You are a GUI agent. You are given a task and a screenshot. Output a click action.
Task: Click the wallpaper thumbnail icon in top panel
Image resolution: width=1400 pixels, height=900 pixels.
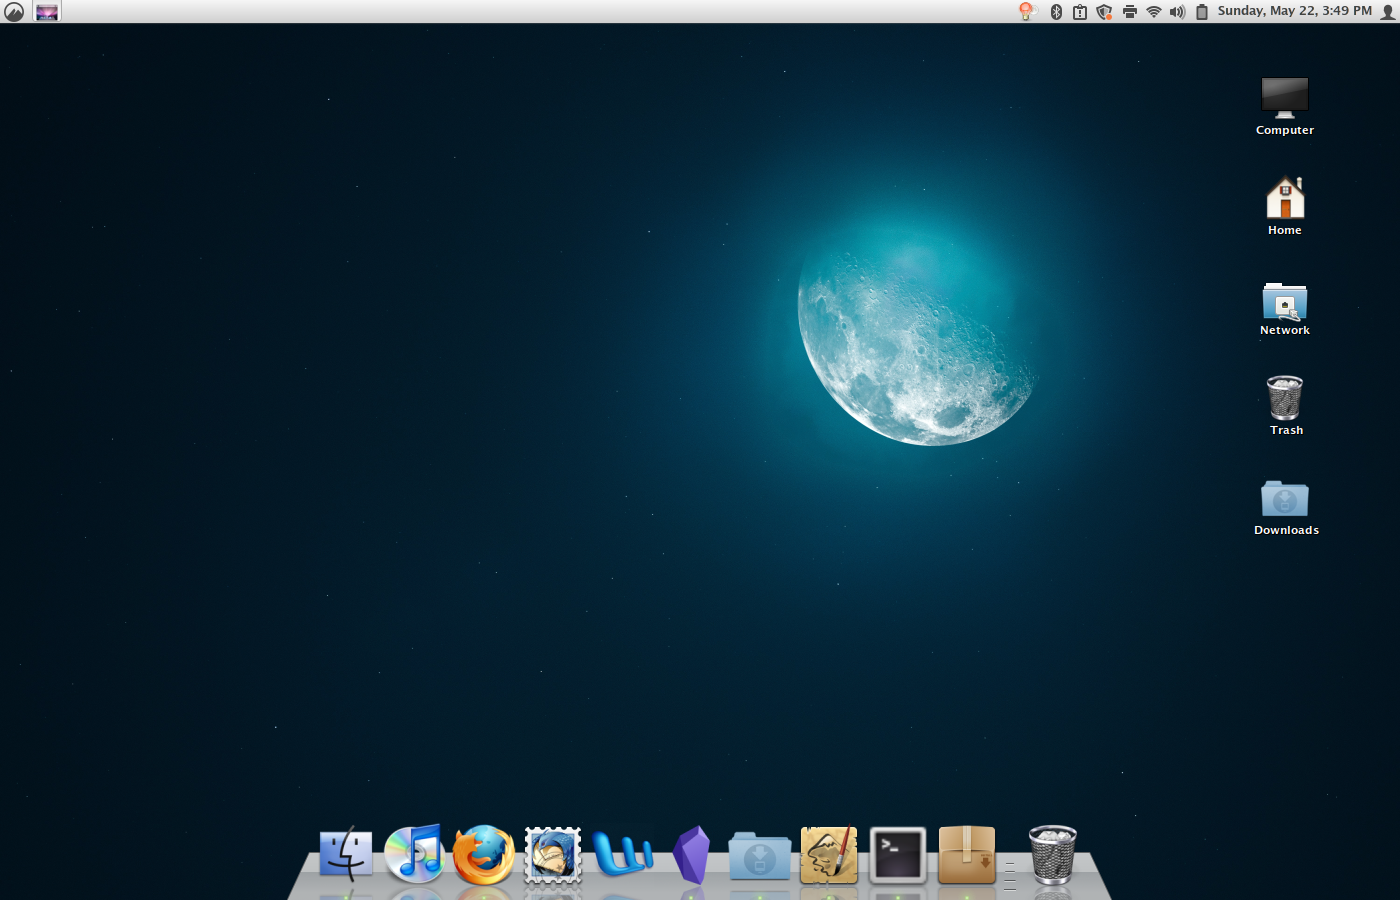click(47, 12)
